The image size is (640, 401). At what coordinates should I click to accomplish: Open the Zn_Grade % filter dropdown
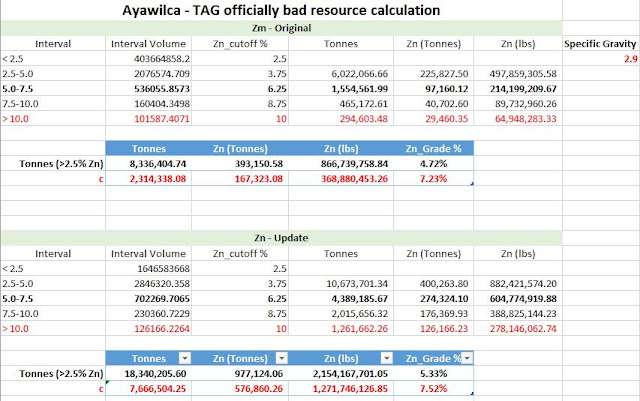coord(467,359)
